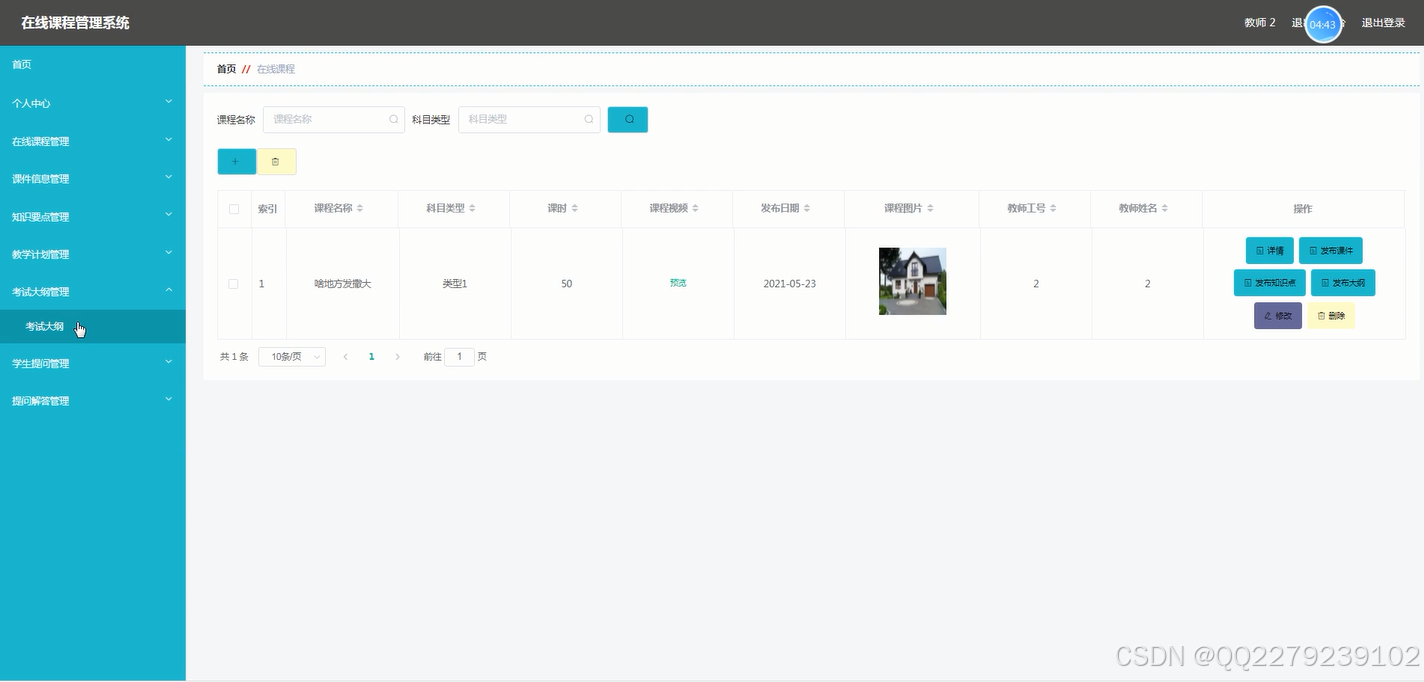This screenshot has width=1424, height=682.
Task: Click the next page arrow in pagination
Action: point(397,356)
